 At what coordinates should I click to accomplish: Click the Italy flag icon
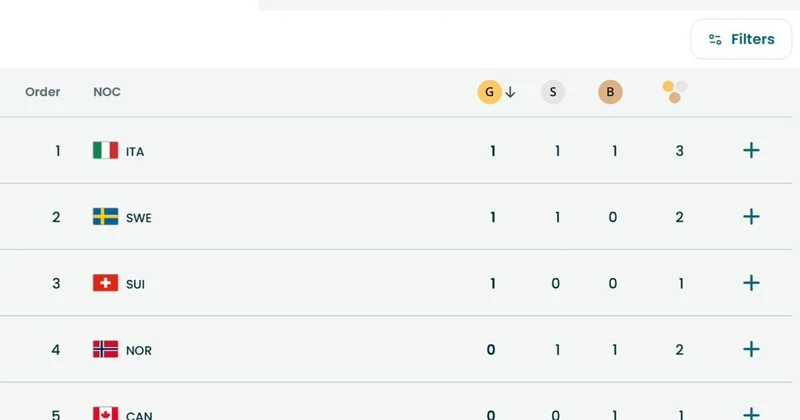pyautogui.click(x=105, y=151)
